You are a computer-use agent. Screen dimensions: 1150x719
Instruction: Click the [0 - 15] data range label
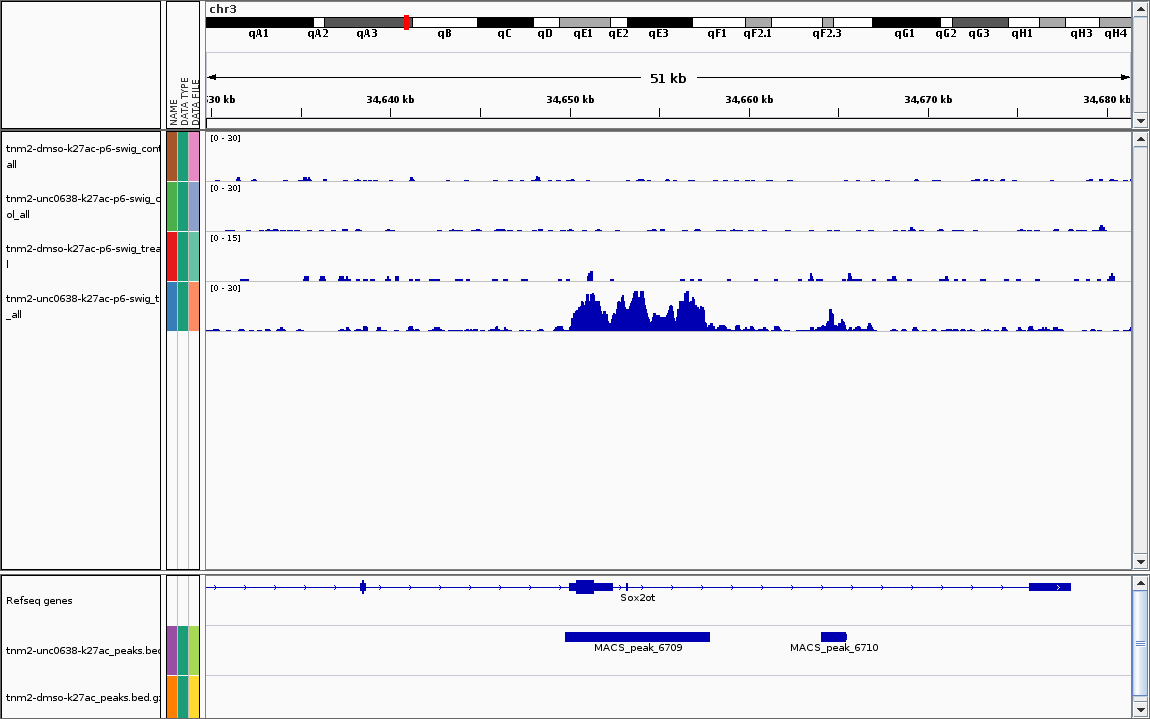click(225, 238)
